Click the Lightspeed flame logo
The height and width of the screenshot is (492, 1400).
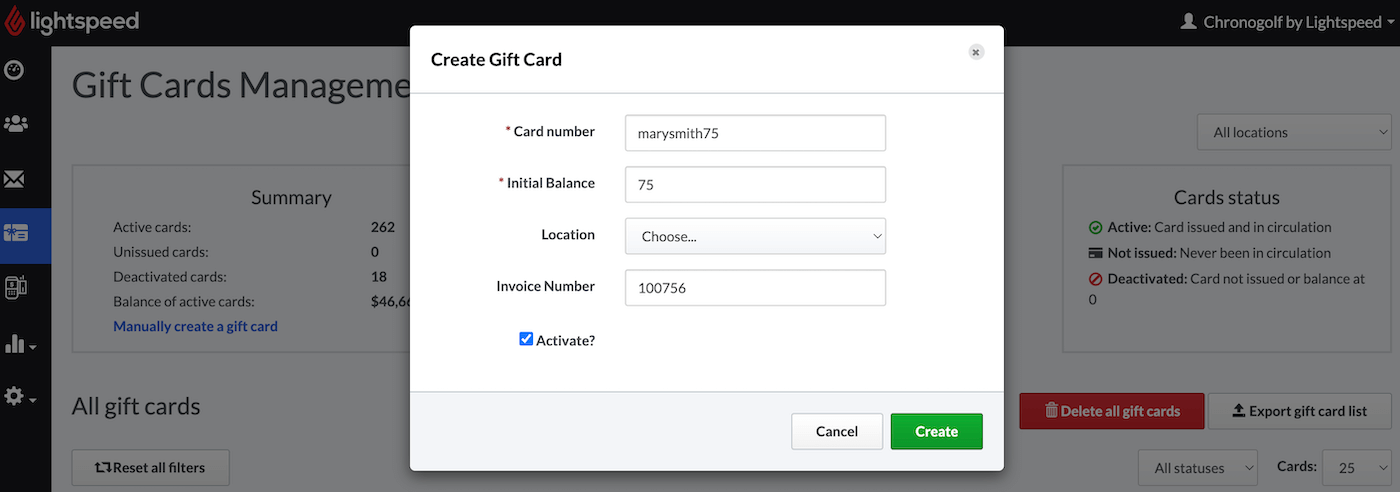tap(15, 22)
